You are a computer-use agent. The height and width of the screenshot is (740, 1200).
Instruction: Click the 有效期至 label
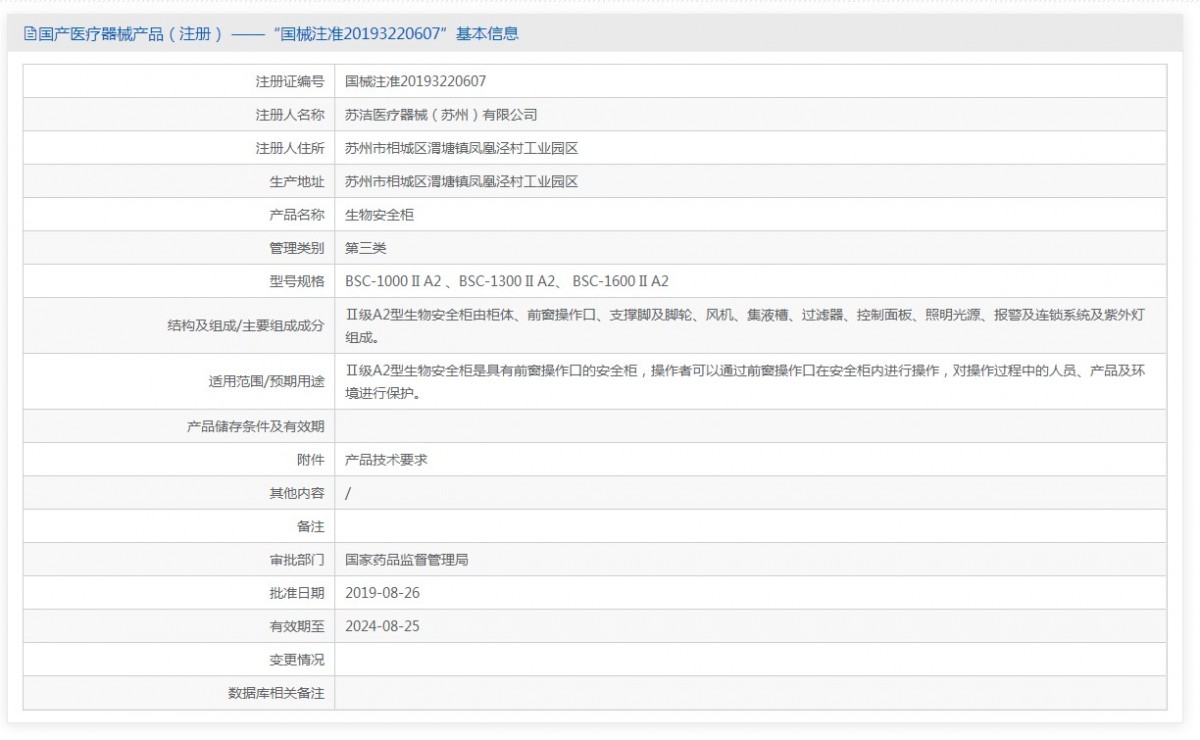pos(297,626)
